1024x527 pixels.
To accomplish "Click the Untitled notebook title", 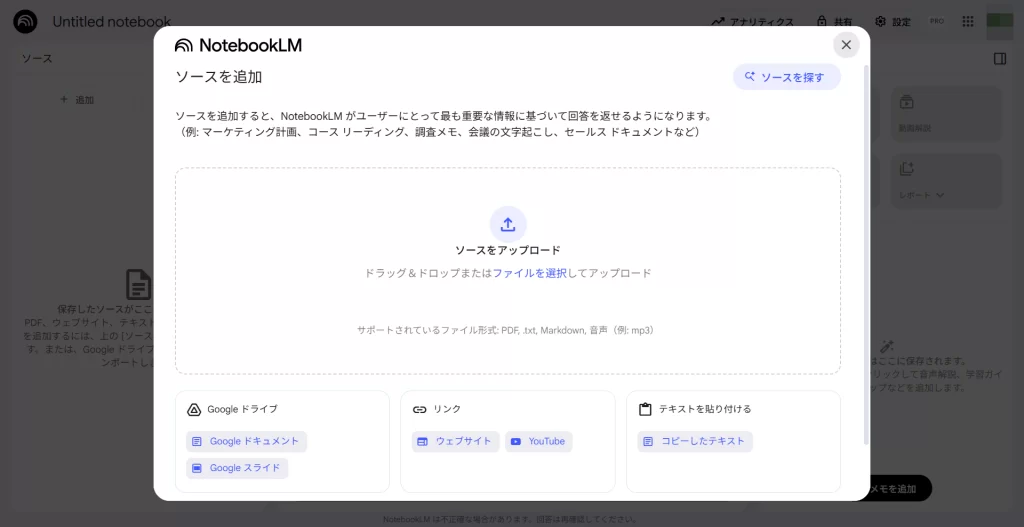I will [112, 22].
